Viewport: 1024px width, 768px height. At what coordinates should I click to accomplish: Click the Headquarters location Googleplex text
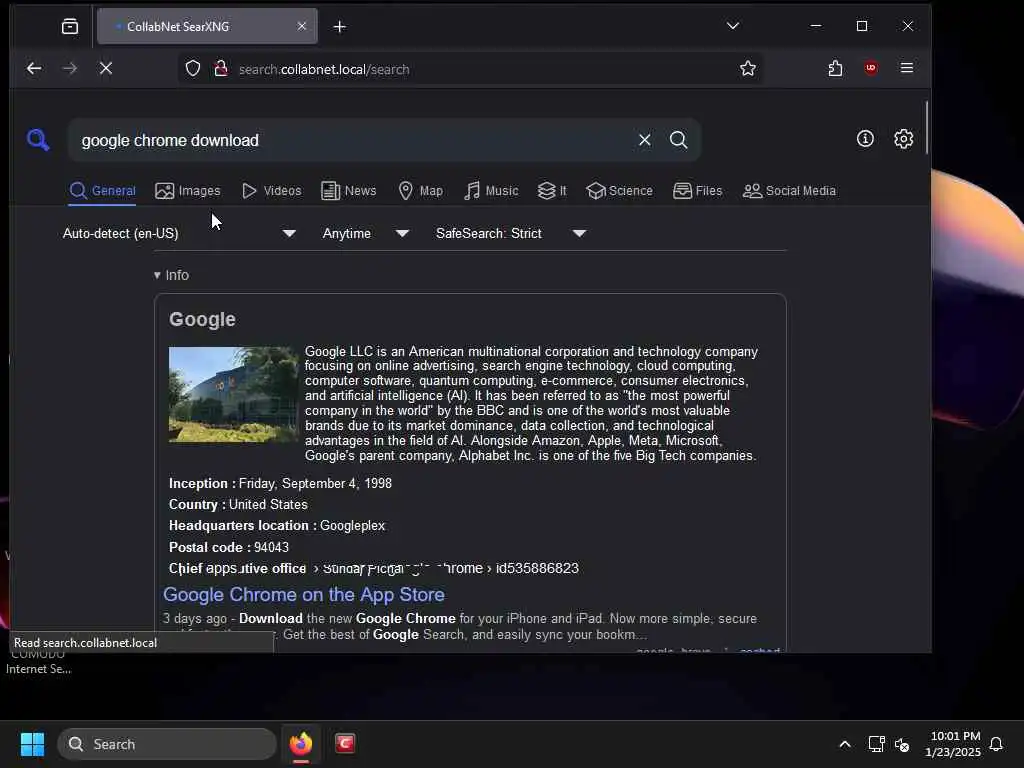pyautogui.click(x=277, y=526)
